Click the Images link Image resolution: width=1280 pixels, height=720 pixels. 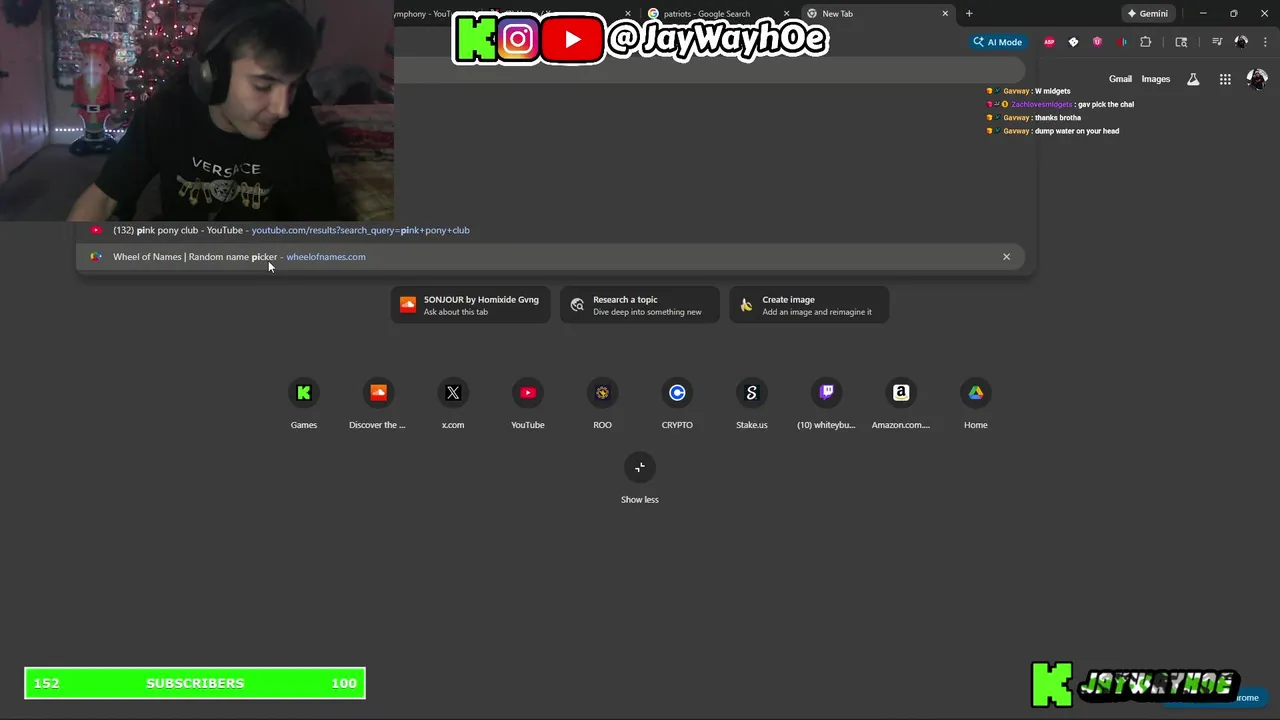tap(1156, 79)
